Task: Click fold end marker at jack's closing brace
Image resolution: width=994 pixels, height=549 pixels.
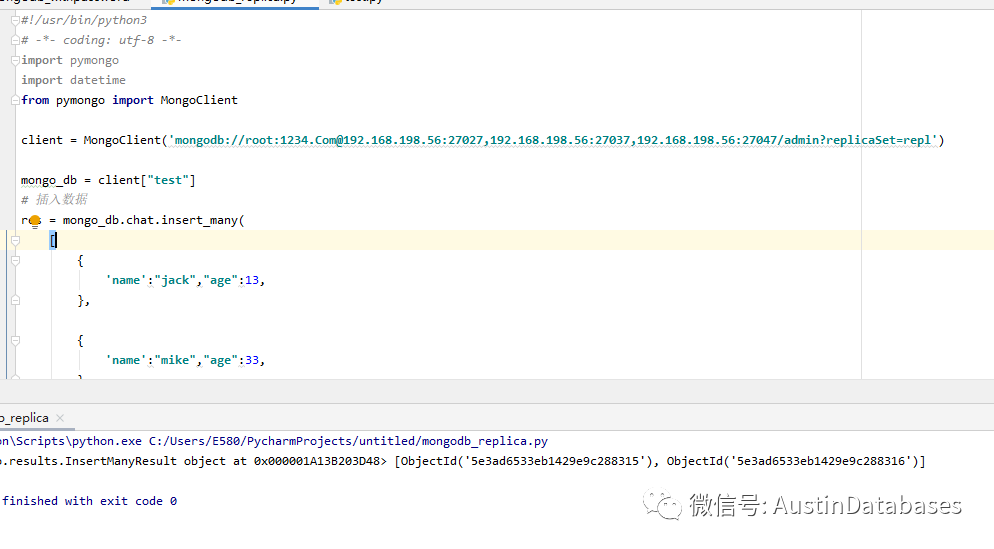Action: 14,300
